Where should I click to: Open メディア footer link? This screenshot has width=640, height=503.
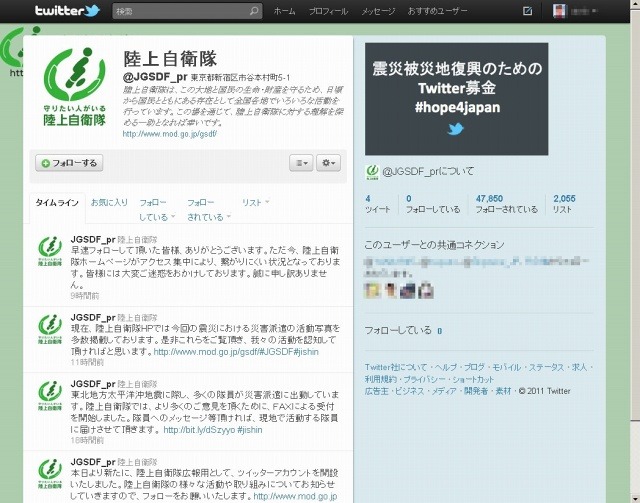[444, 391]
